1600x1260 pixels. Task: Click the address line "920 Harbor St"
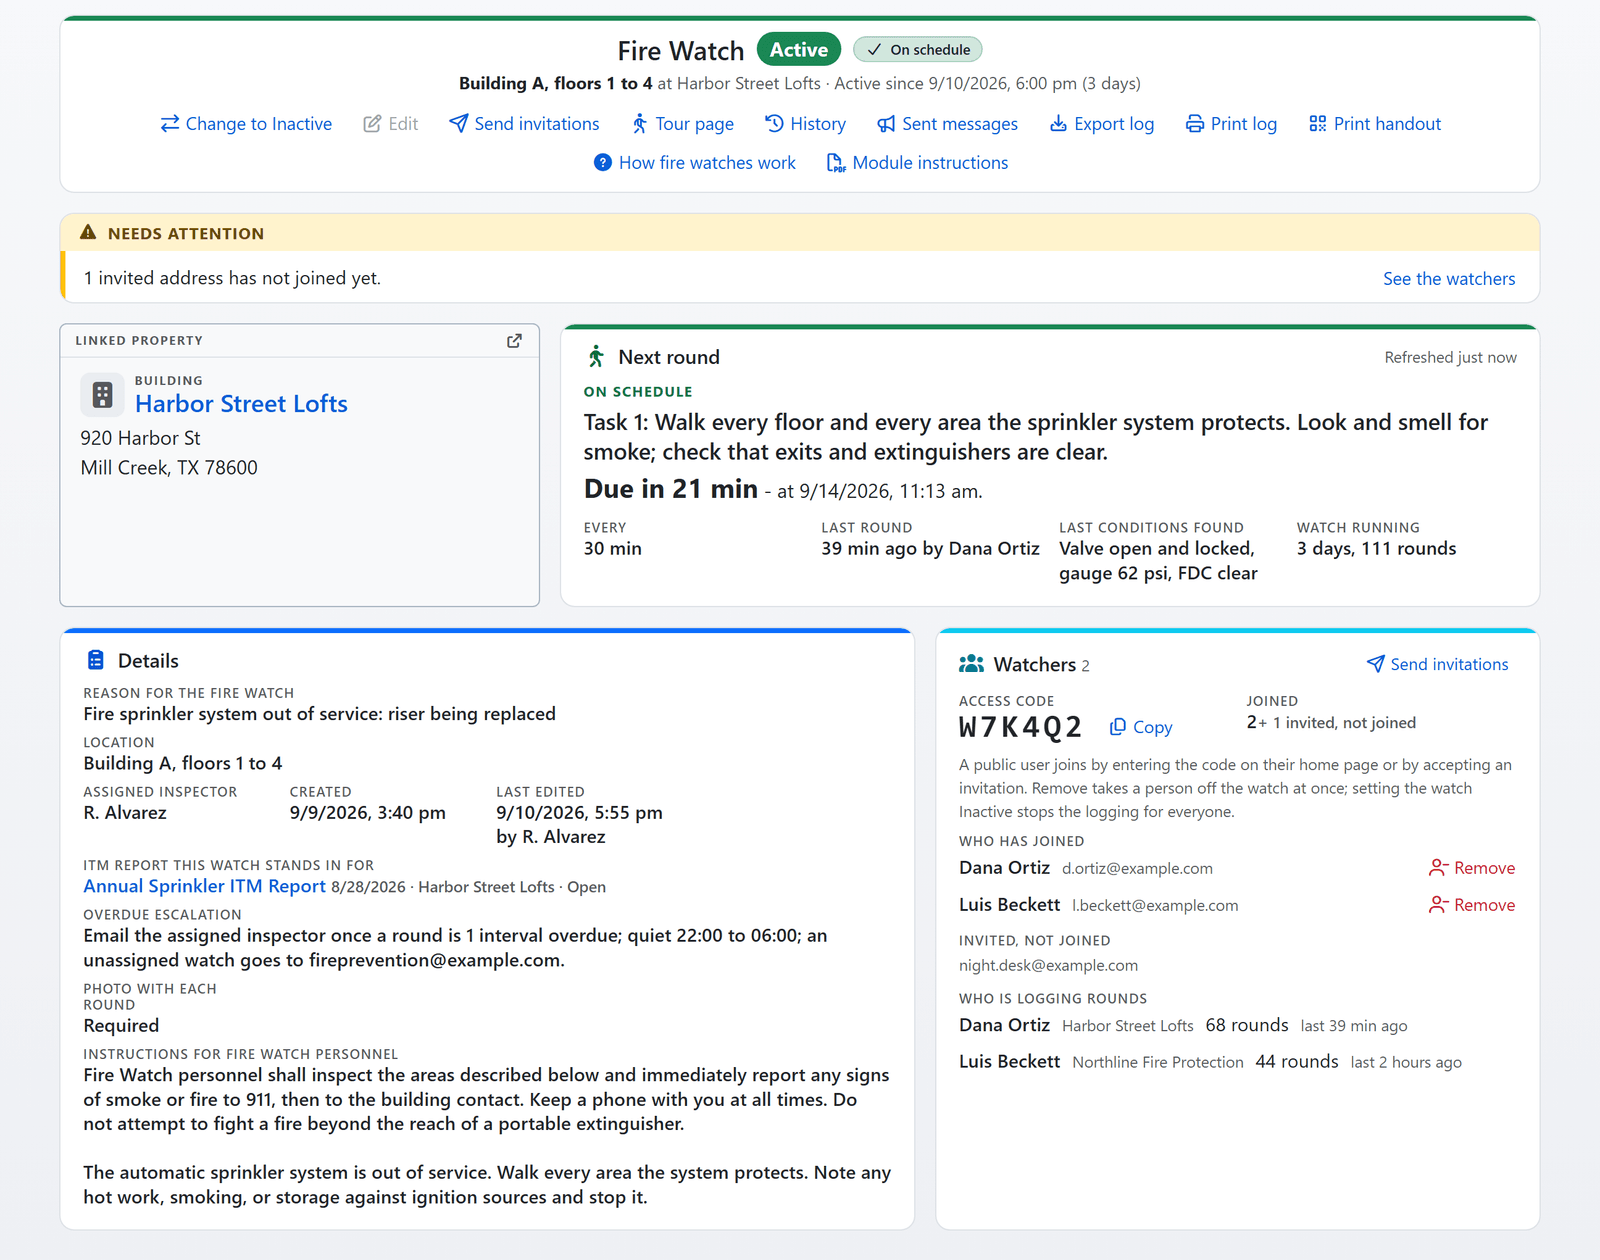coord(141,438)
